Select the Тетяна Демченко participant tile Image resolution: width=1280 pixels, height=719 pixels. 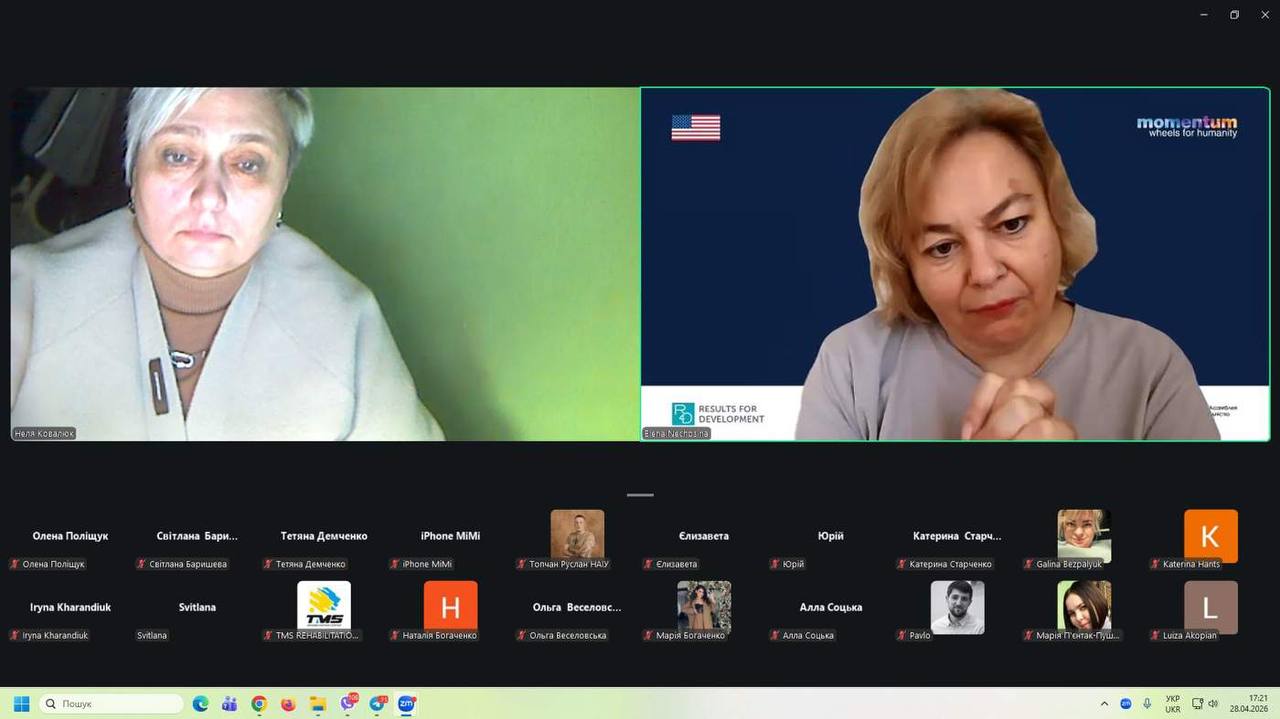(324, 540)
